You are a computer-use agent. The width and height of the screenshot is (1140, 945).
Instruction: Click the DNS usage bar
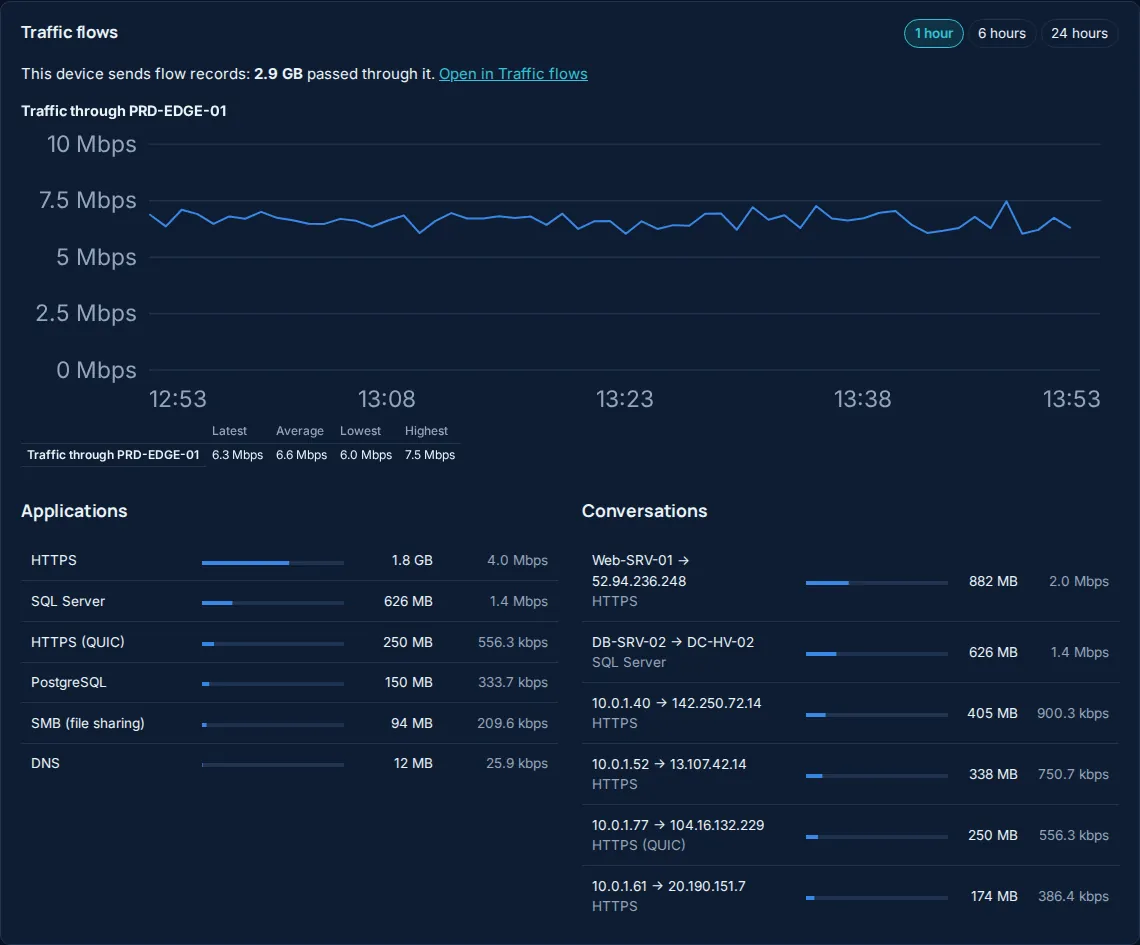[x=273, y=765]
